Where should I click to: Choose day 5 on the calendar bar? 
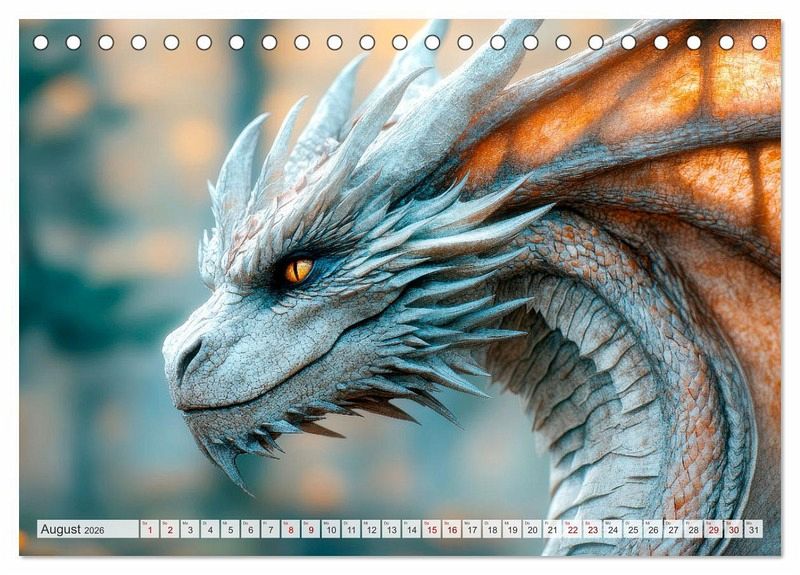[x=230, y=529]
